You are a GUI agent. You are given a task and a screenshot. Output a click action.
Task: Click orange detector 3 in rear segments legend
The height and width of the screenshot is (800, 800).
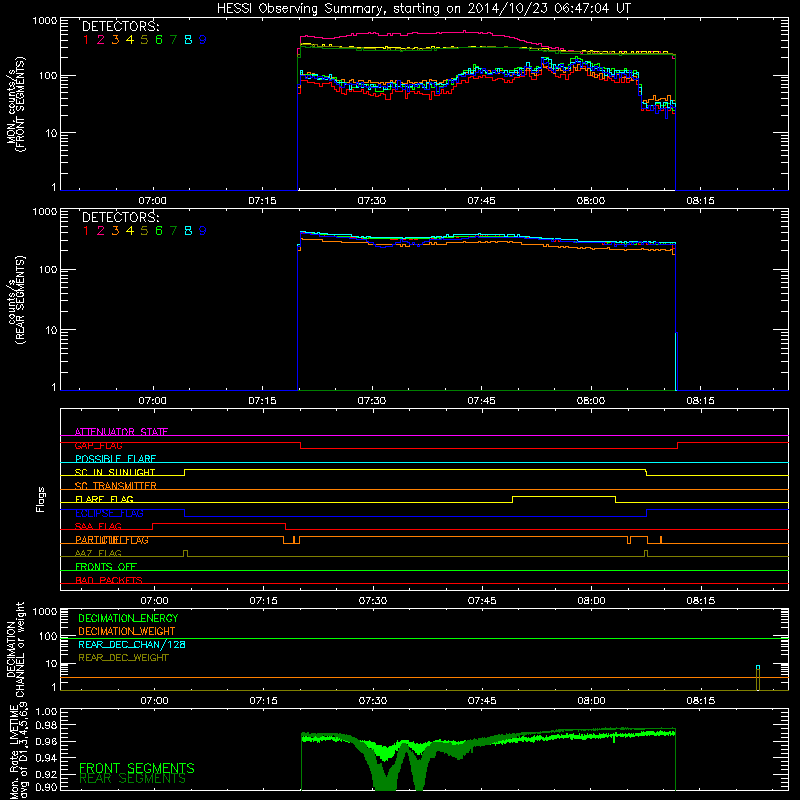pos(115,231)
